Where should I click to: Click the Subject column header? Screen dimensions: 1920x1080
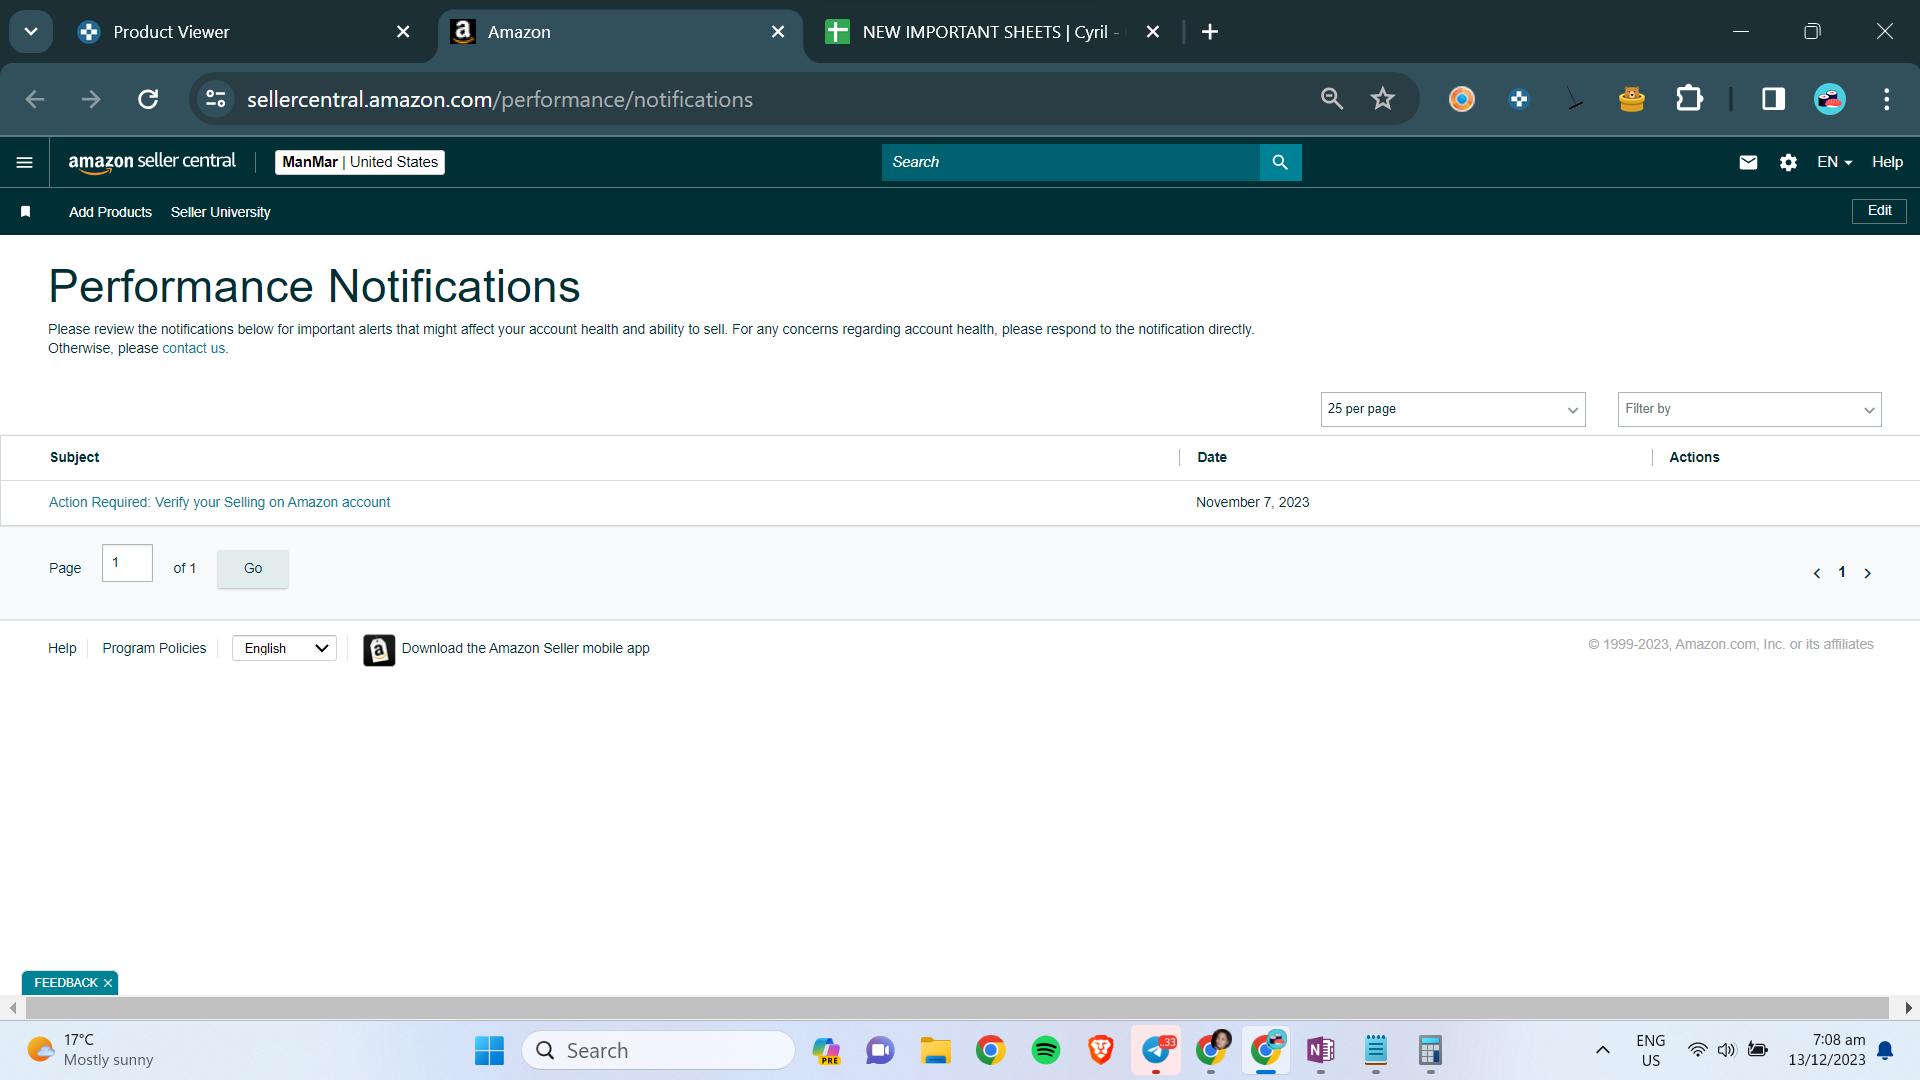point(75,457)
